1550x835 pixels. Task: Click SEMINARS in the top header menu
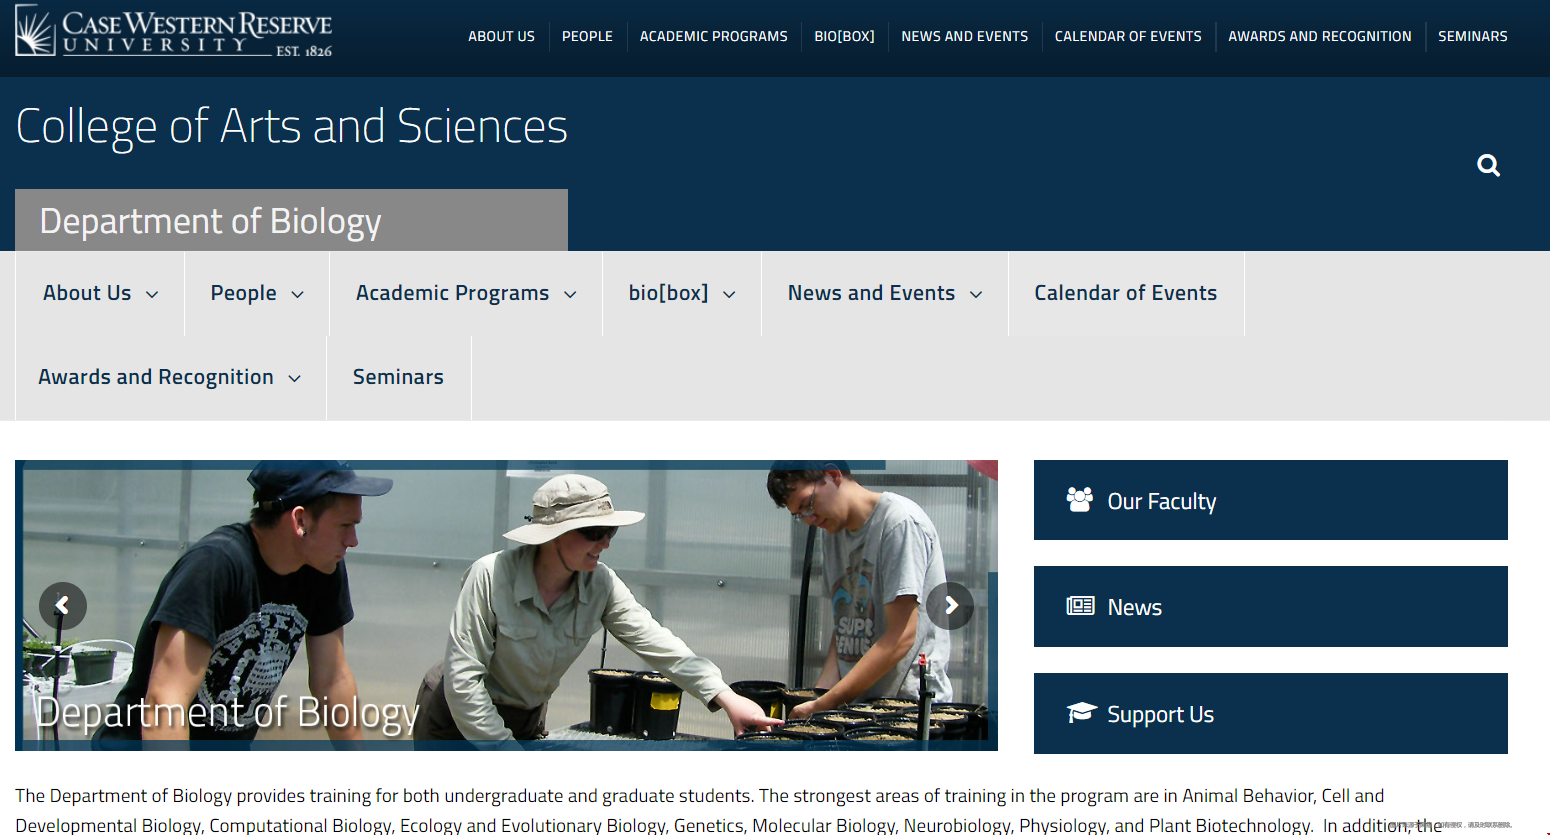tap(1472, 36)
